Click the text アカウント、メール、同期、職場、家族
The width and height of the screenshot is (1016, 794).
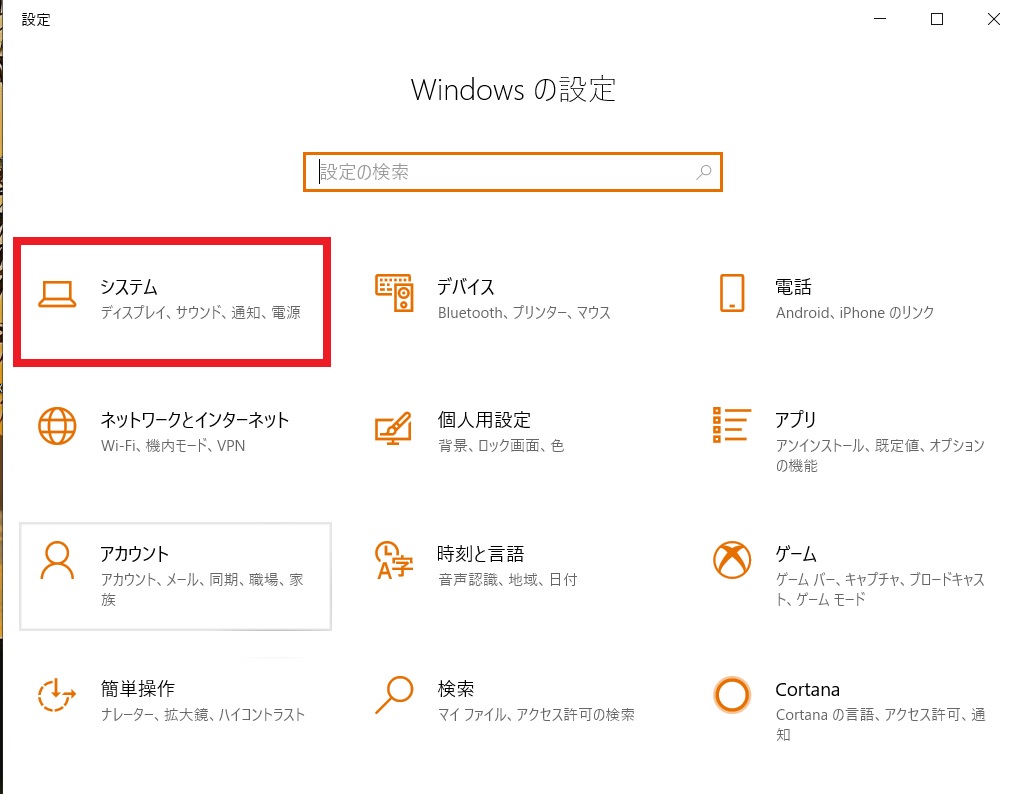coord(202,590)
